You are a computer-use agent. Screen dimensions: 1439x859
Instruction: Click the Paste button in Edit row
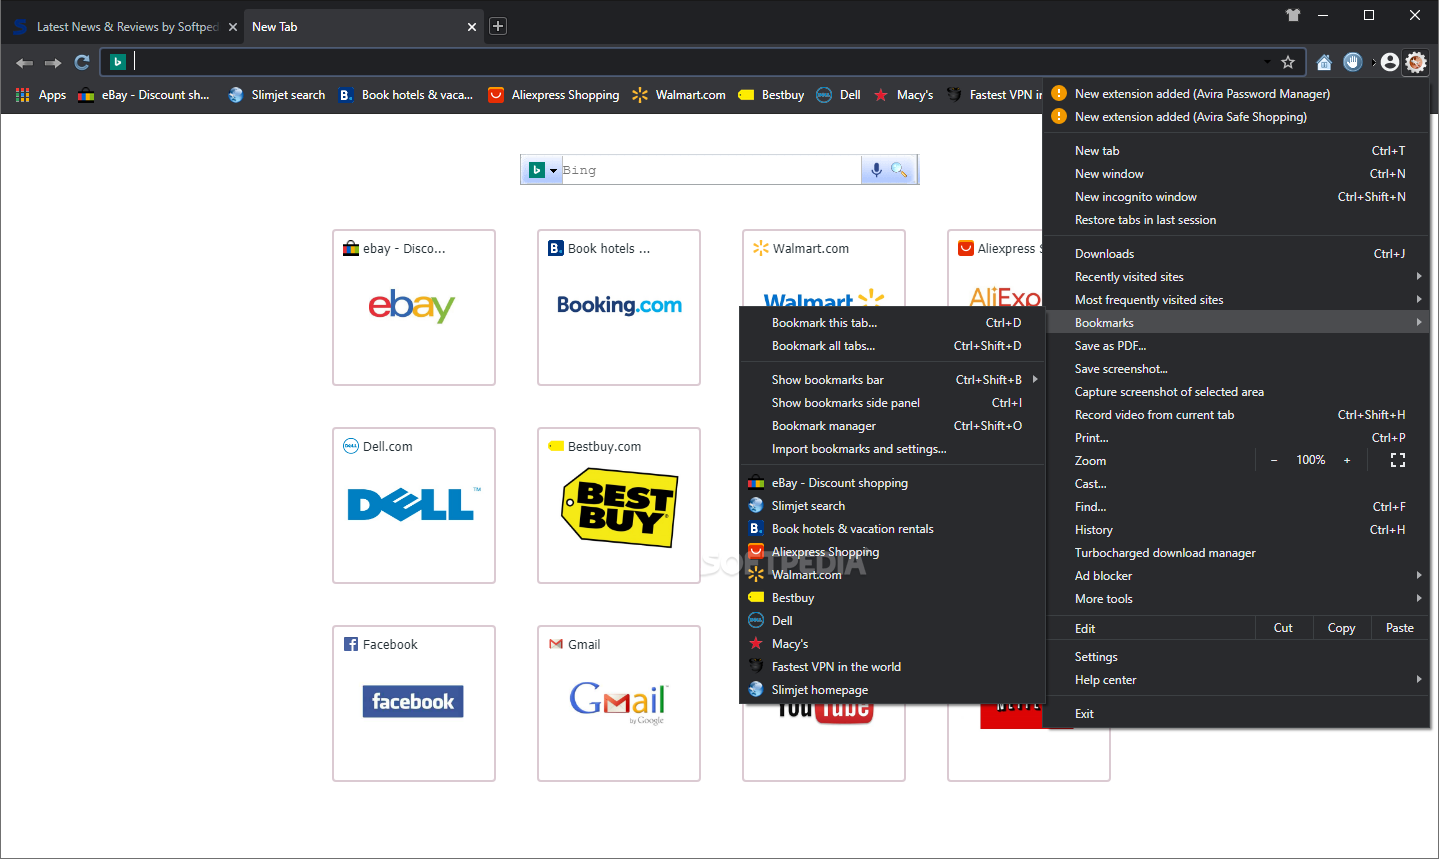tap(1400, 628)
